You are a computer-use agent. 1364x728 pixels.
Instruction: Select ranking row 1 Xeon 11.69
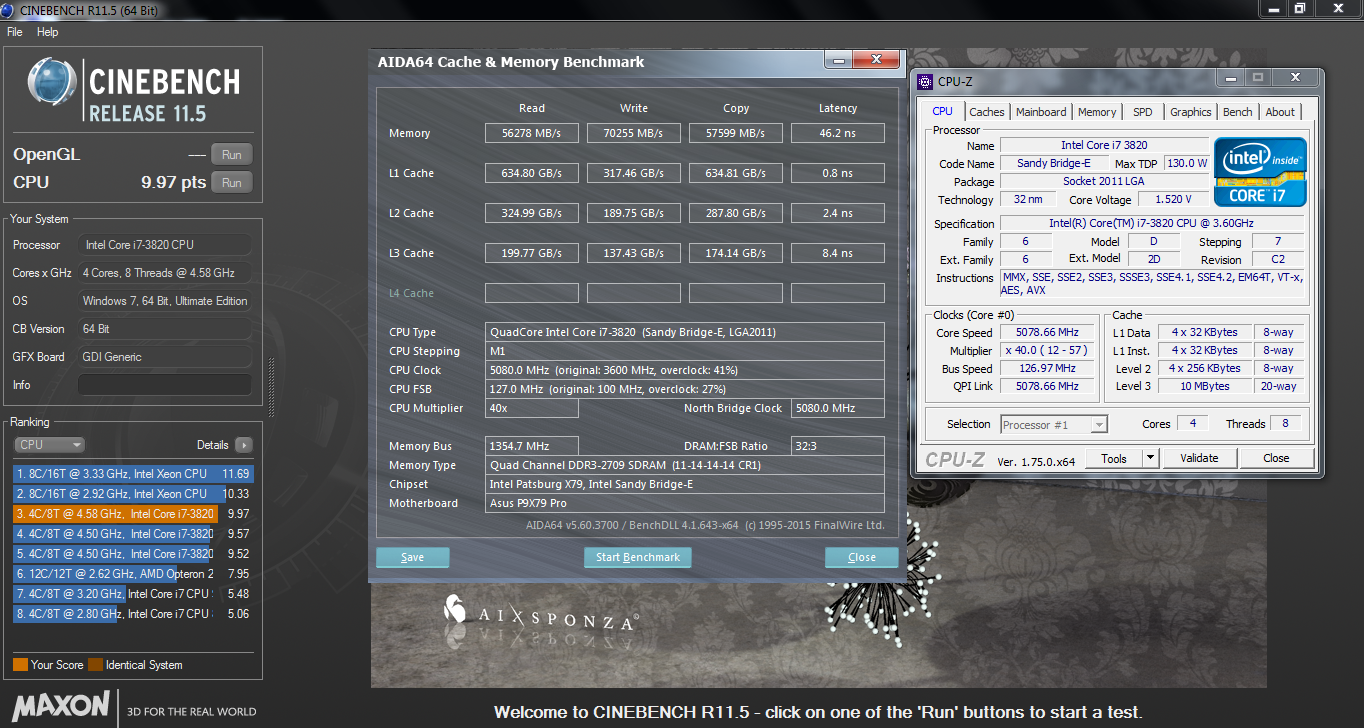click(133, 474)
